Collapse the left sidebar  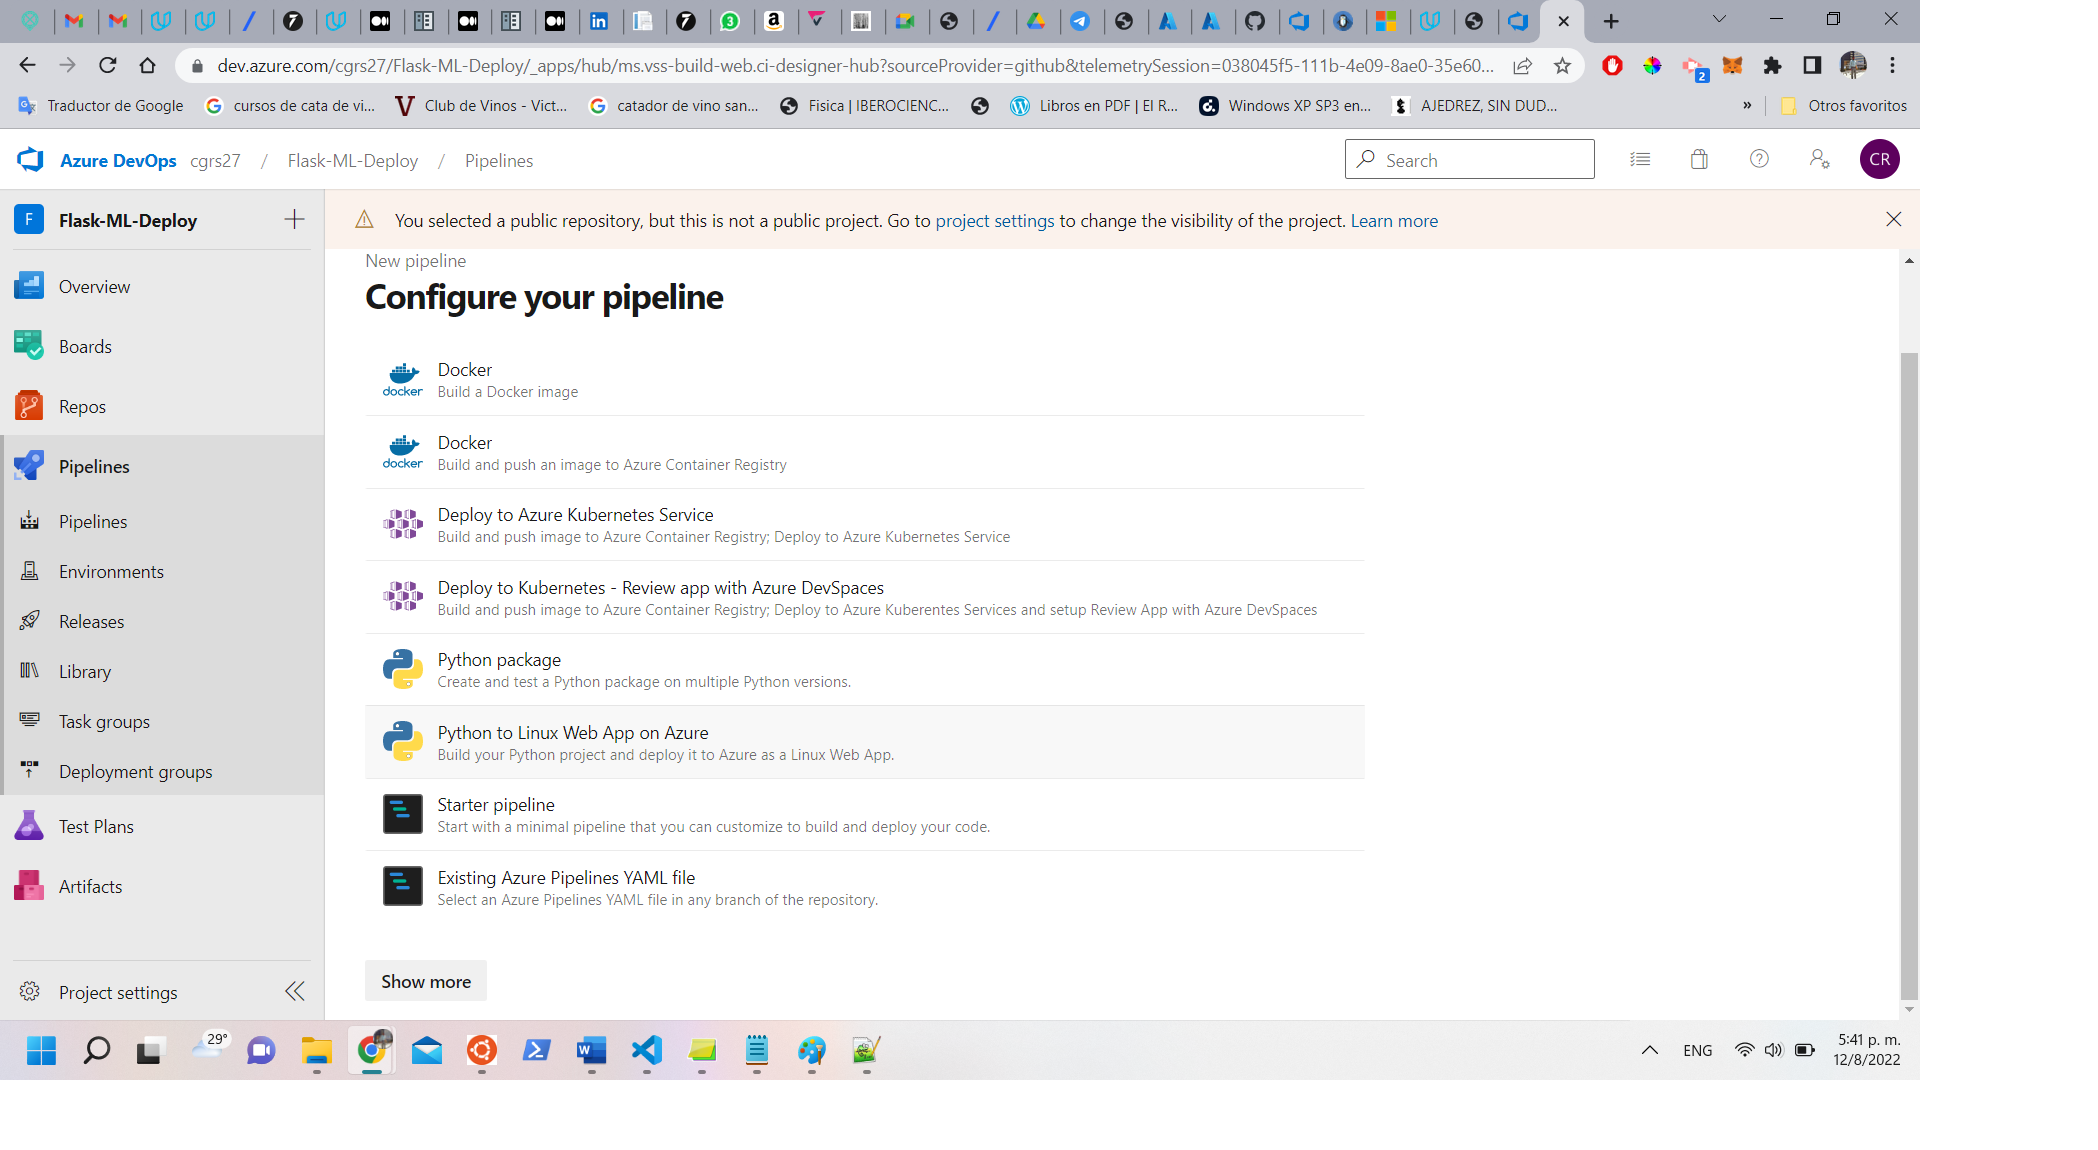tap(294, 991)
